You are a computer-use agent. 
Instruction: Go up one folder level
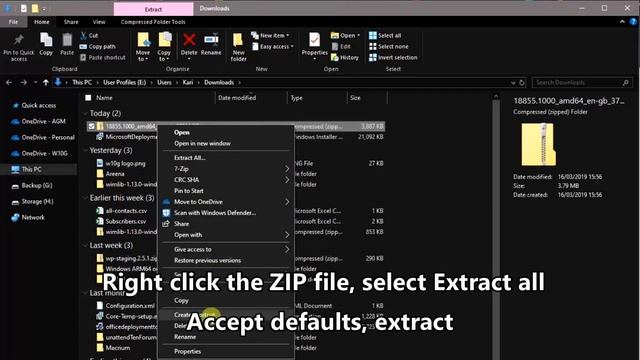pyautogui.click(x=46, y=82)
